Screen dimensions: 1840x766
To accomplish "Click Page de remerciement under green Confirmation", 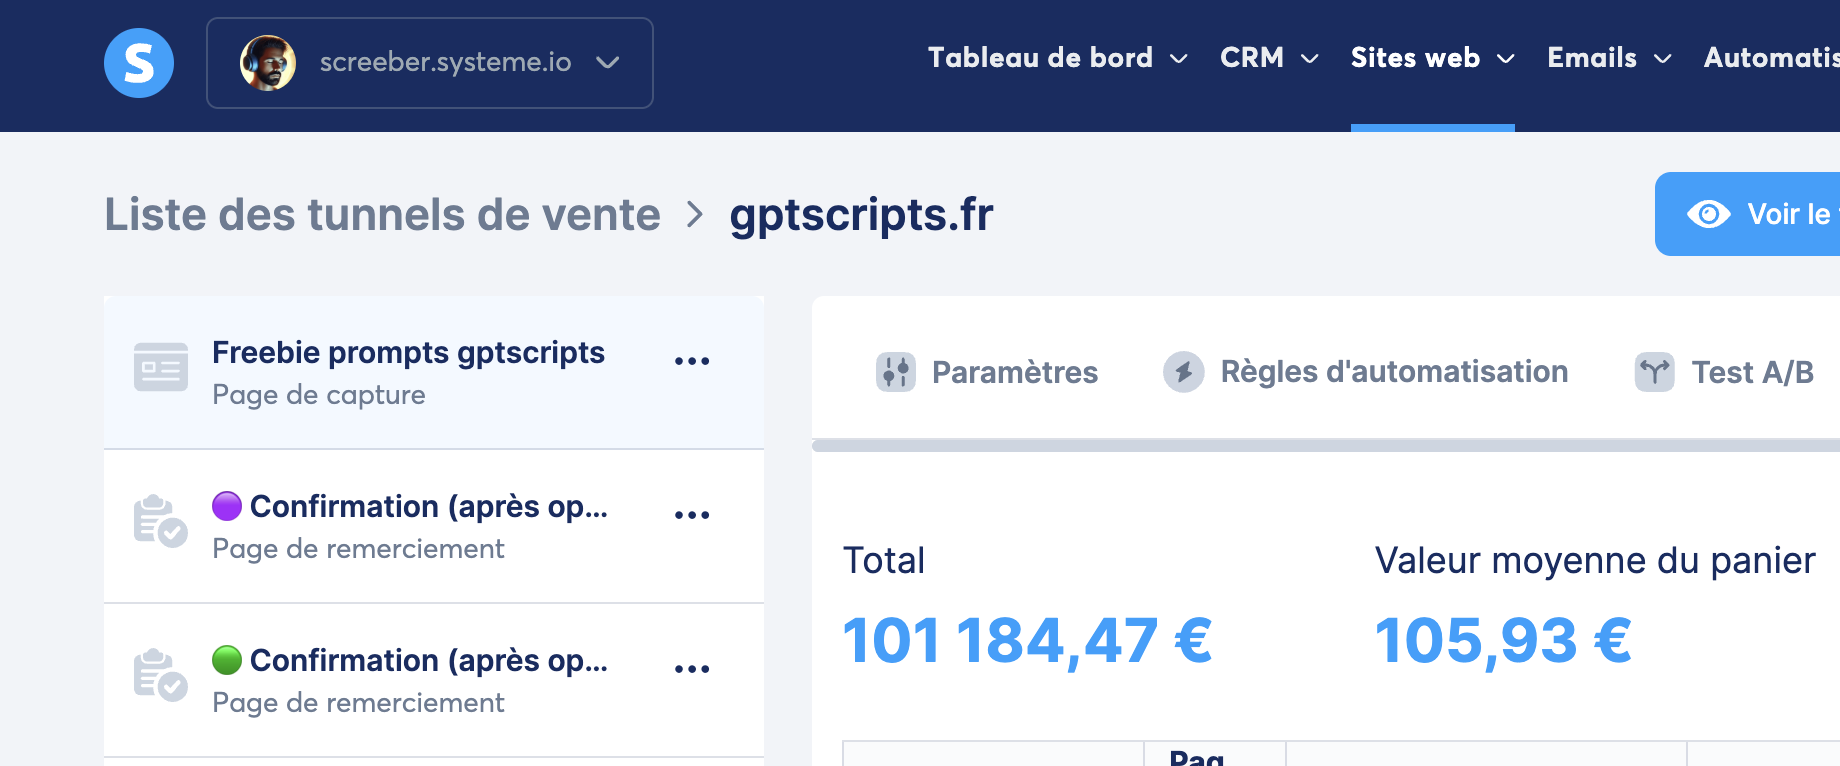I will pyautogui.click(x=358, y=703).
